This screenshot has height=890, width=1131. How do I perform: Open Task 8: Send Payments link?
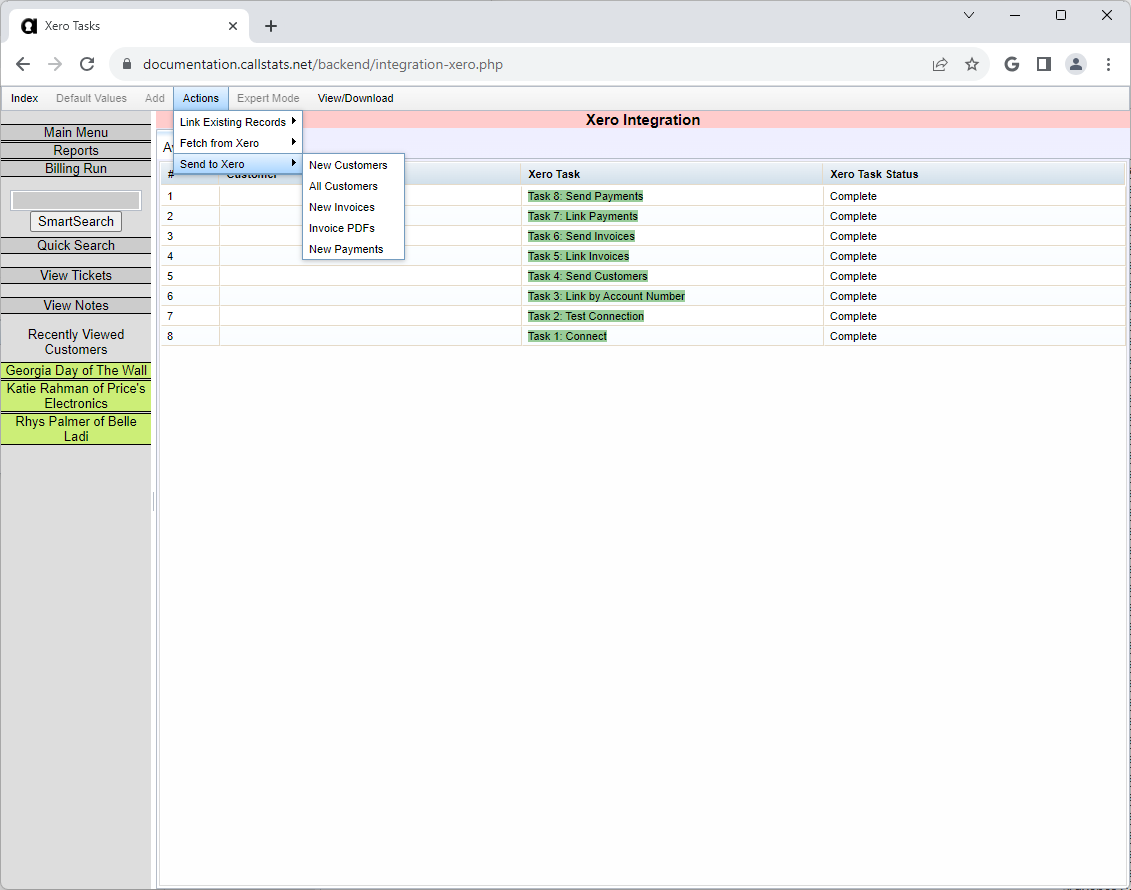[585, 196]
